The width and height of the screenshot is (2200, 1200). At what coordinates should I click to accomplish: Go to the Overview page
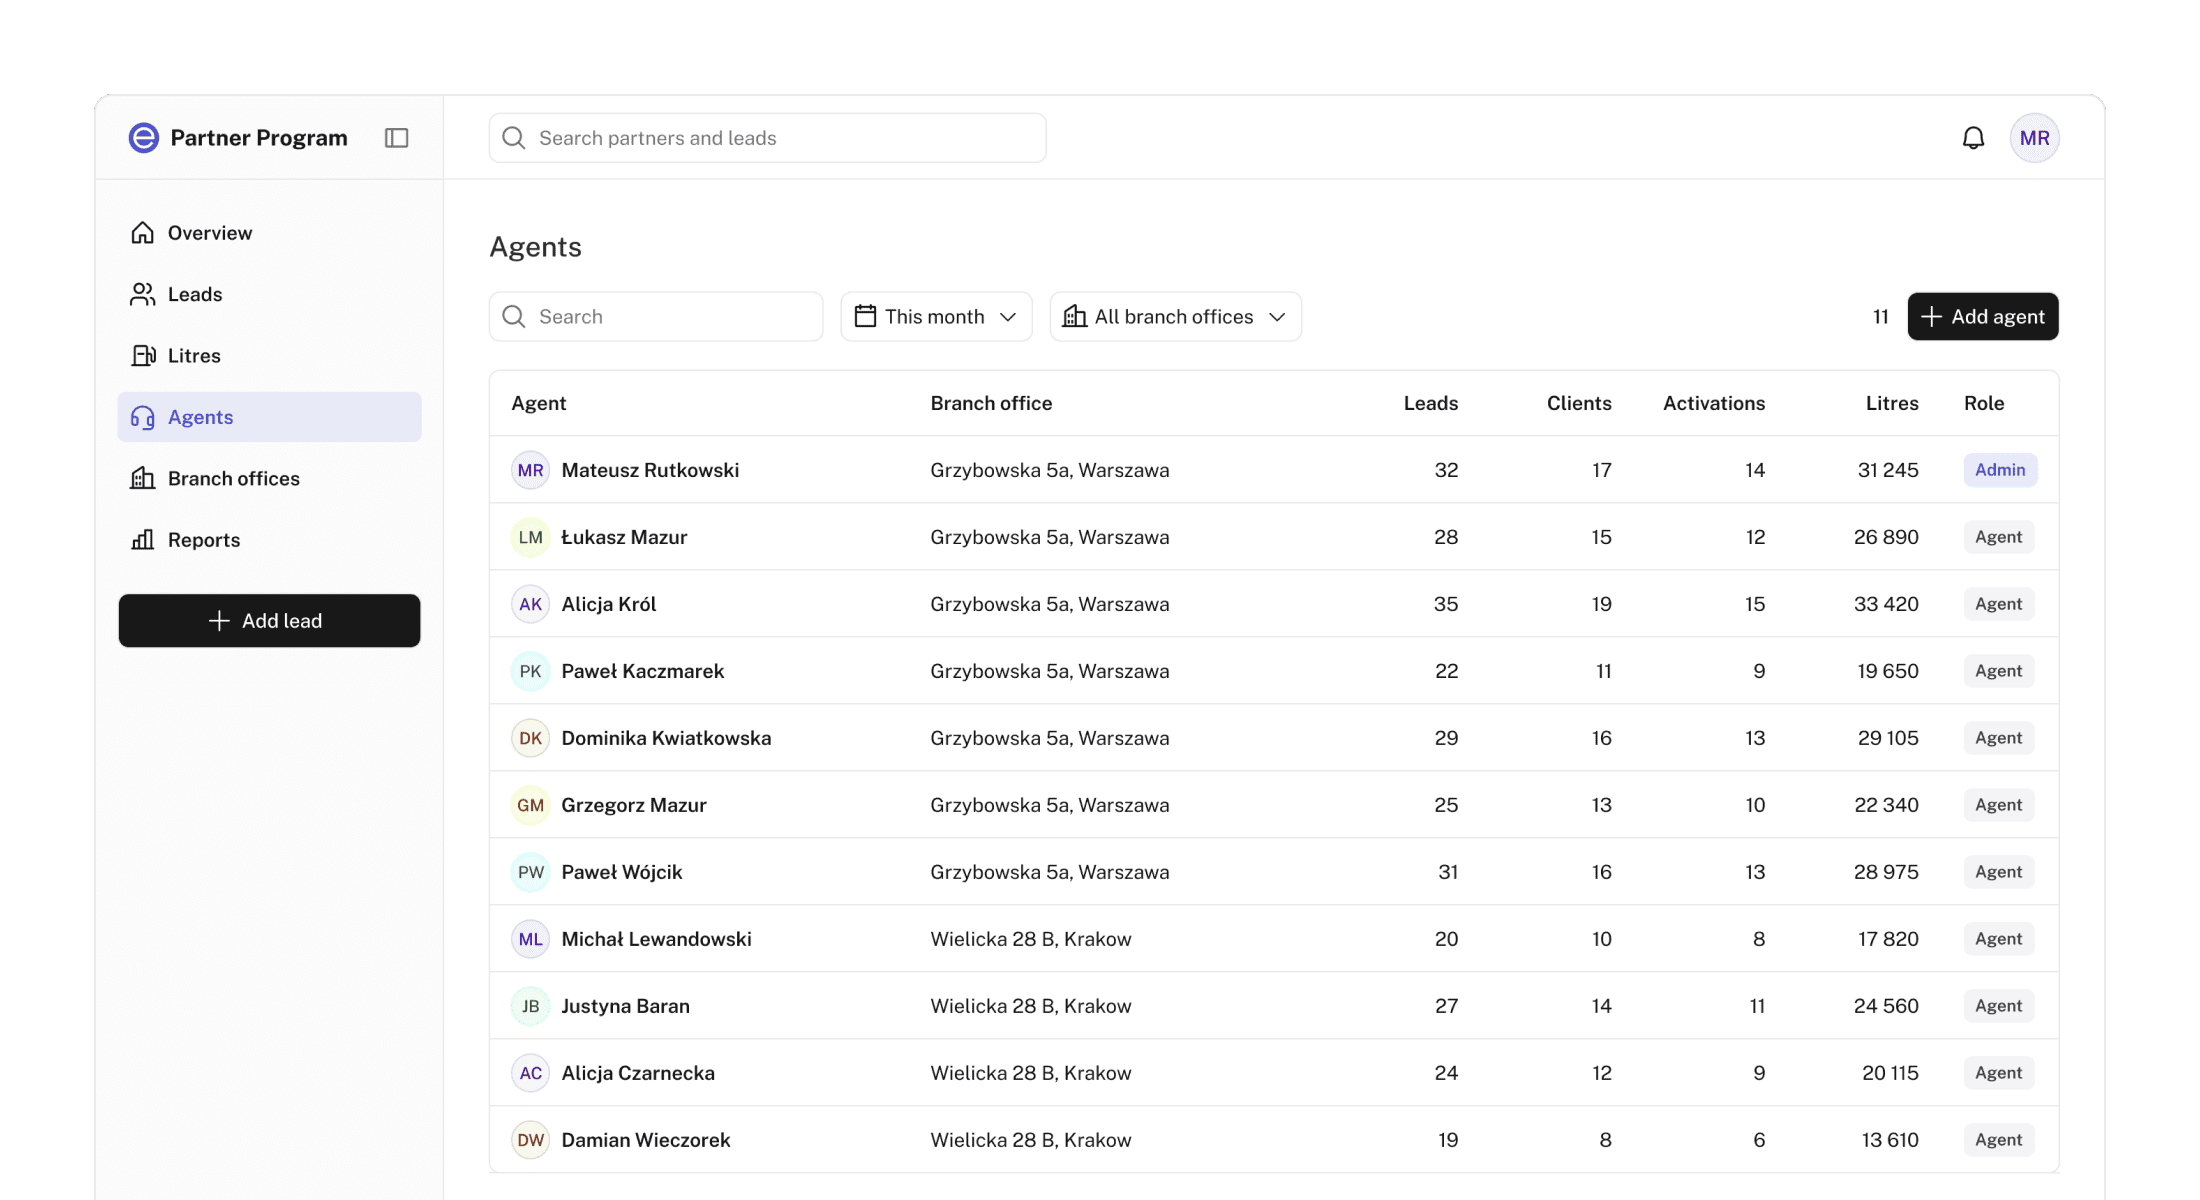pyautogui.click(x=210, y=233)
